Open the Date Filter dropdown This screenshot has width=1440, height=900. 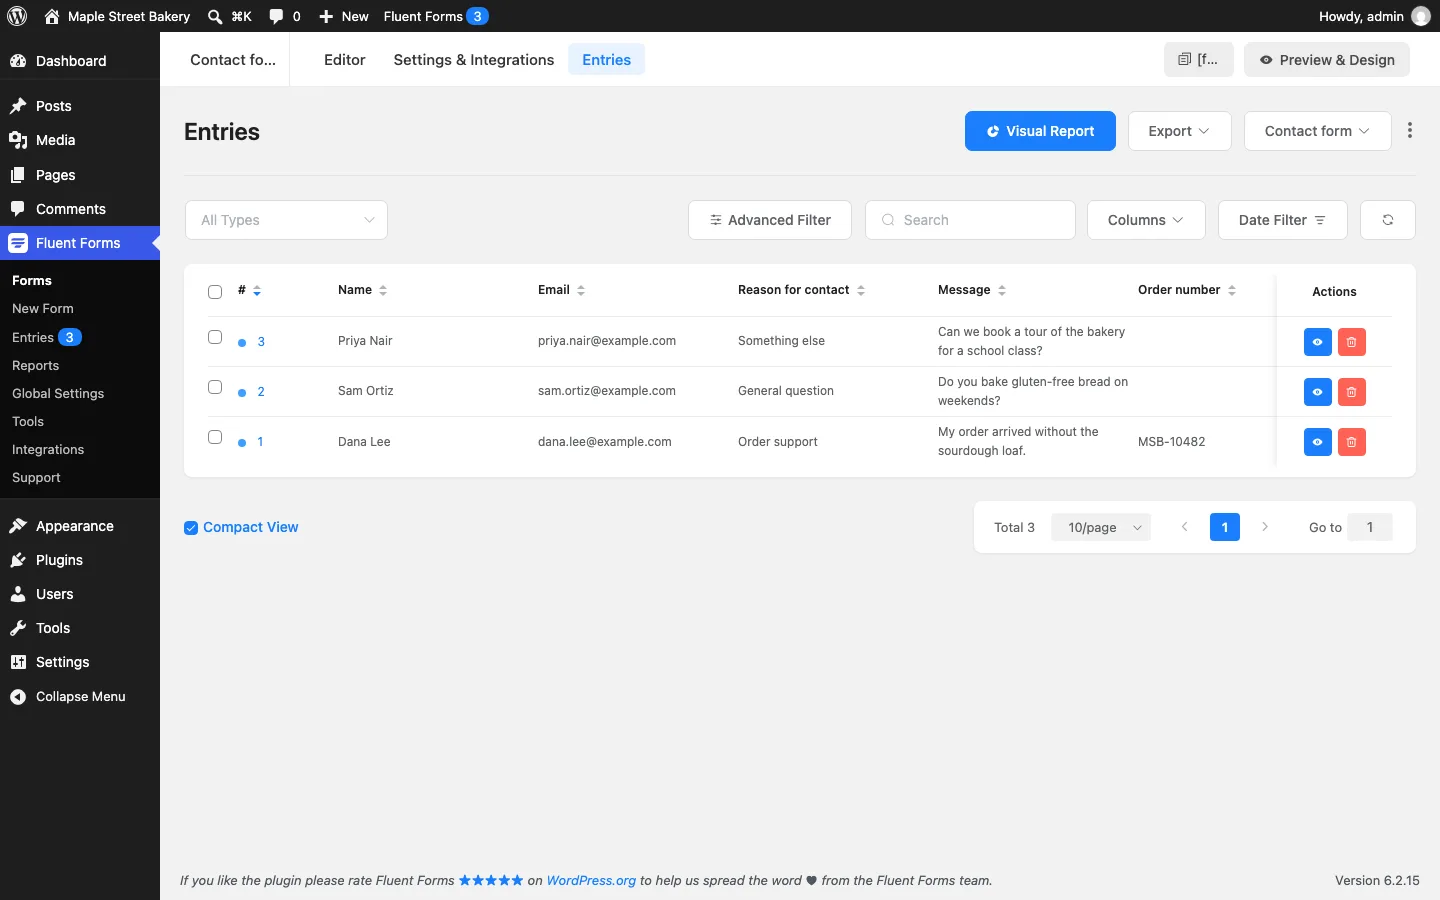coord(1283,220)
